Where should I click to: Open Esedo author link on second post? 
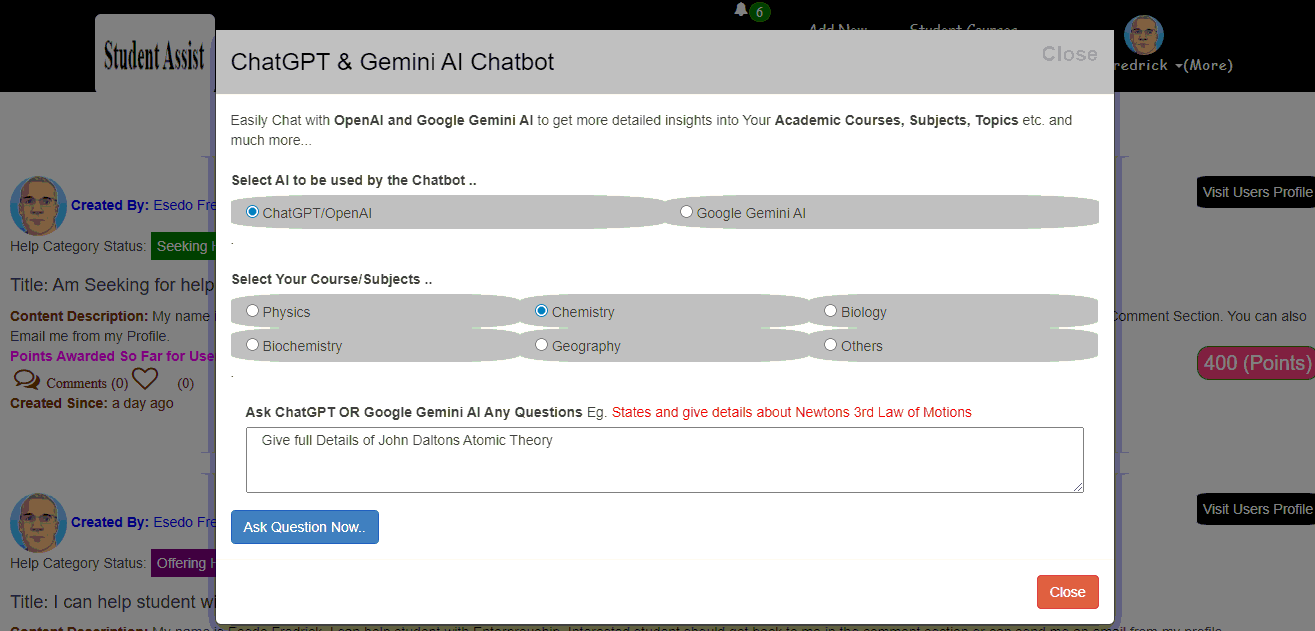coord(185,522)
